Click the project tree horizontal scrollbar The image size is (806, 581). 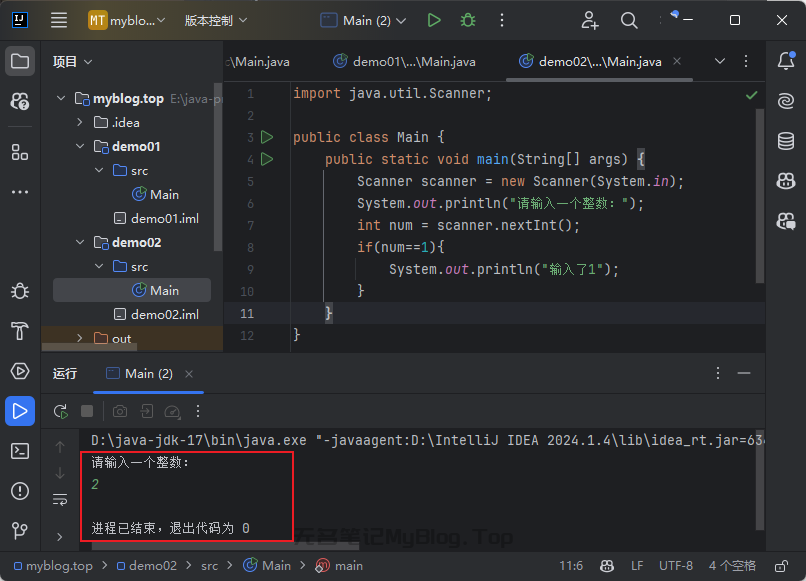[x=88, y=347]
